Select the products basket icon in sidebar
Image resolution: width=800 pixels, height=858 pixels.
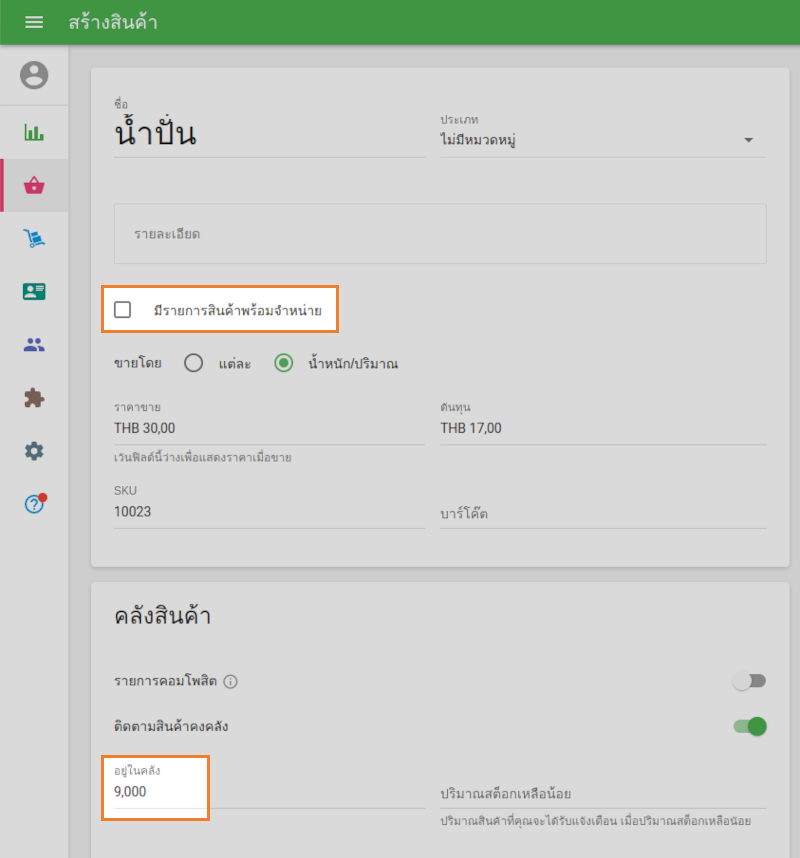(x=34, y=185)
